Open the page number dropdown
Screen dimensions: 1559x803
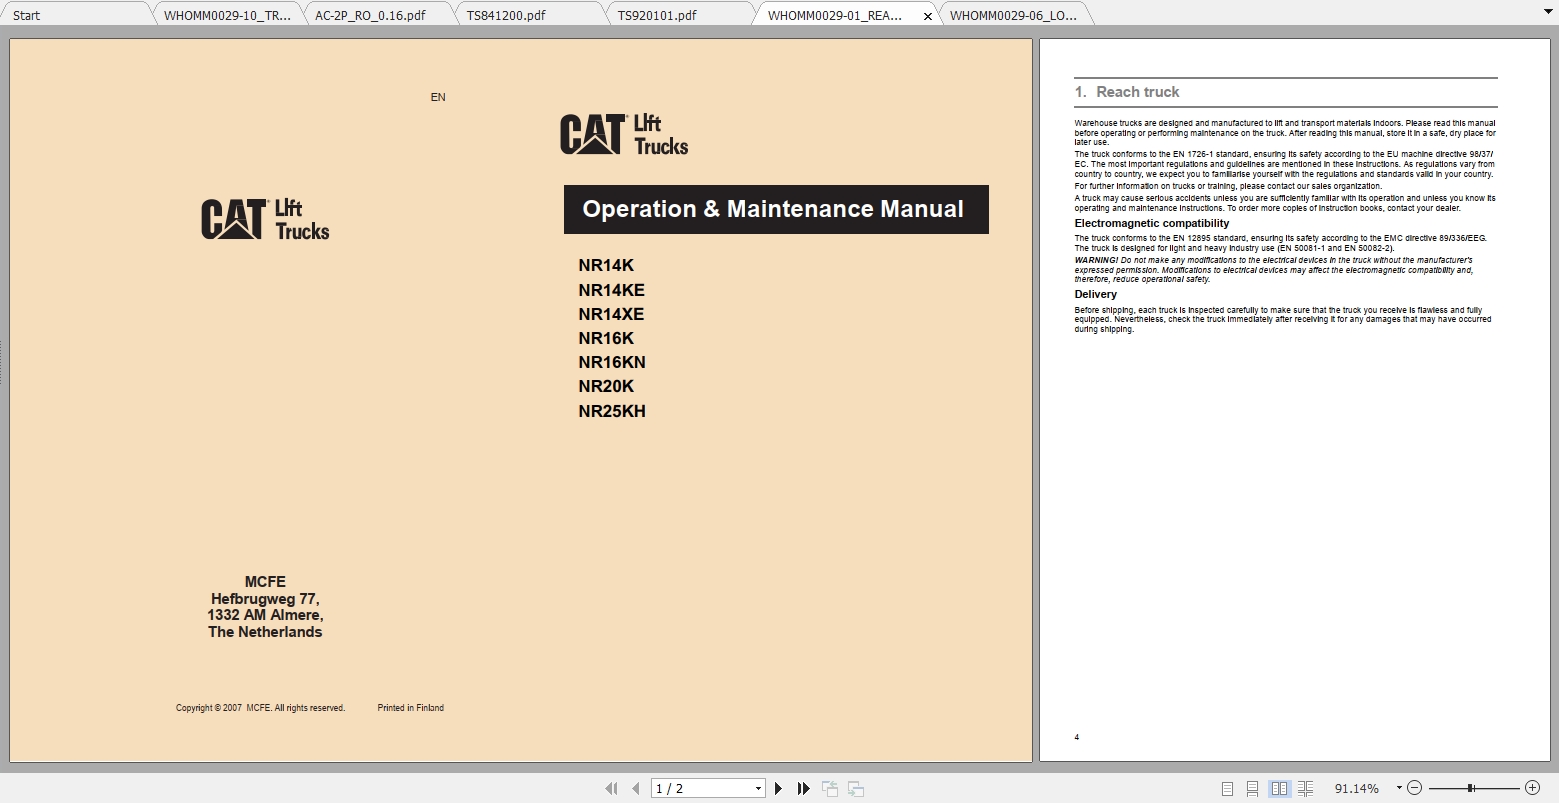[758, 788]
